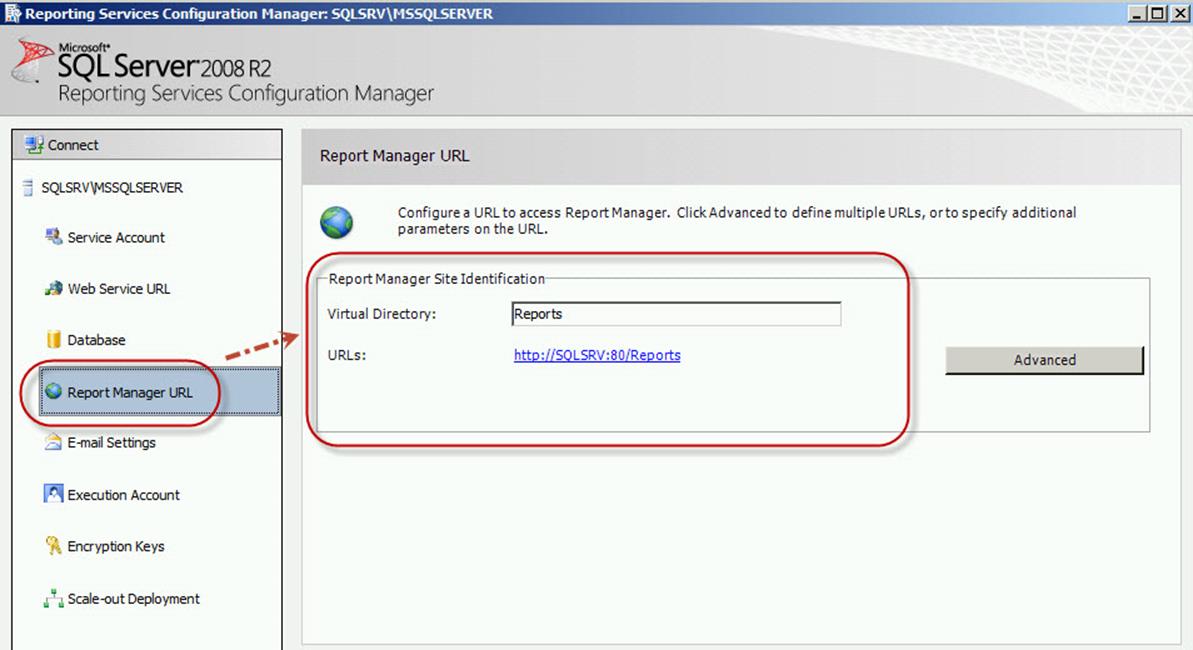The height and width of the screenshot is (650, 1193).
Task: Switch to the Execution Account page
Action: tap(123, 495)
